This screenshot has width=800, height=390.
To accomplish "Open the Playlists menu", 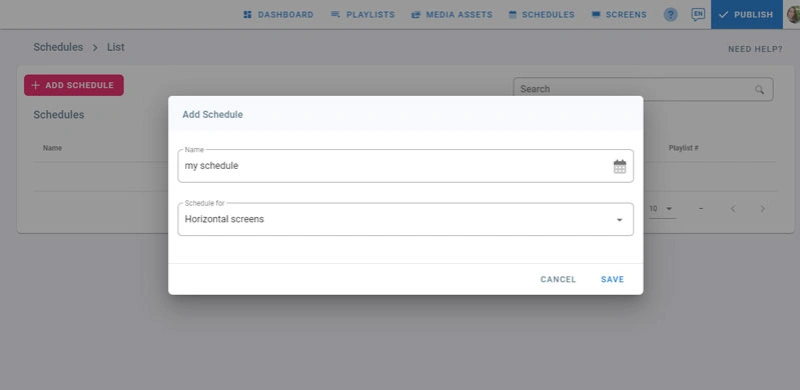I will 363,15.
